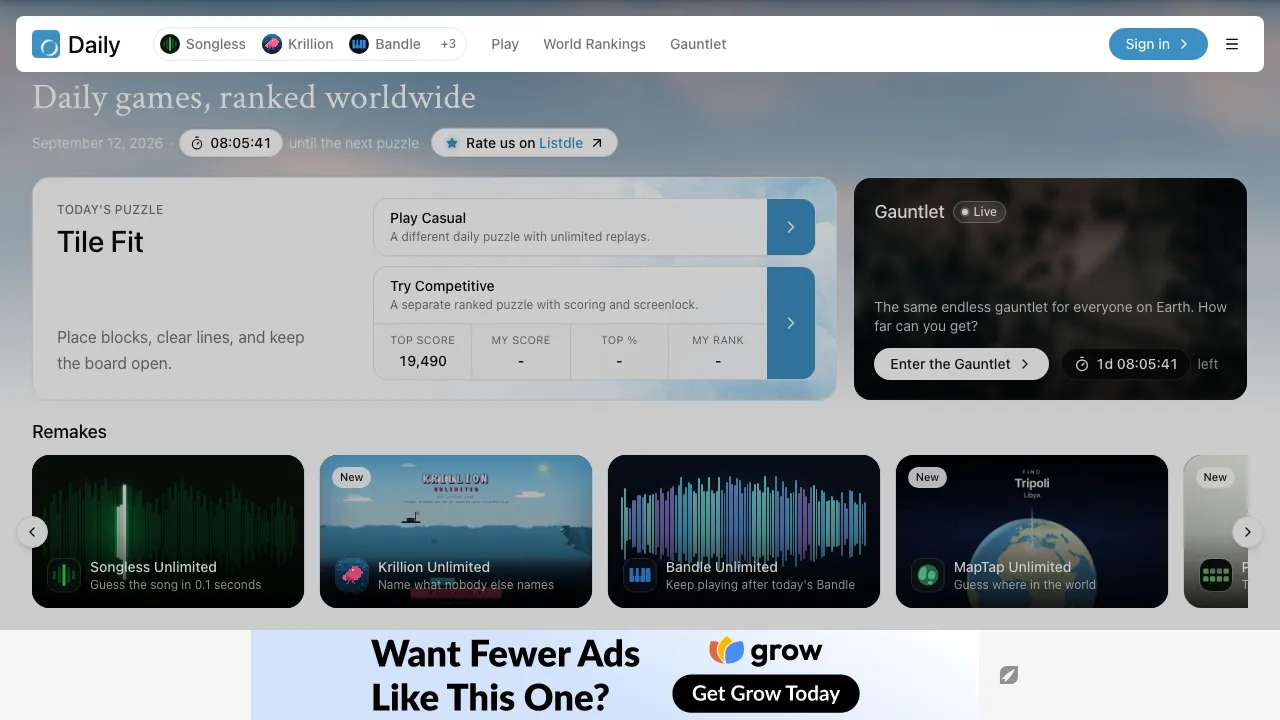Click the Bandle Unlimited piano icon
The height and width of the screenshot is (720, 1280).
click(x=640, y=575)
